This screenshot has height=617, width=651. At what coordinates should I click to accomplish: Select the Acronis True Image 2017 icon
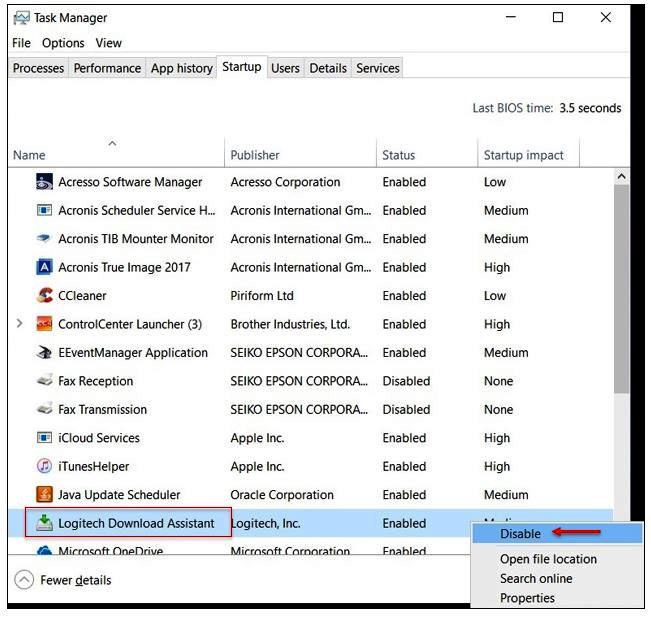pyautogui.click(x=44, y=267)
